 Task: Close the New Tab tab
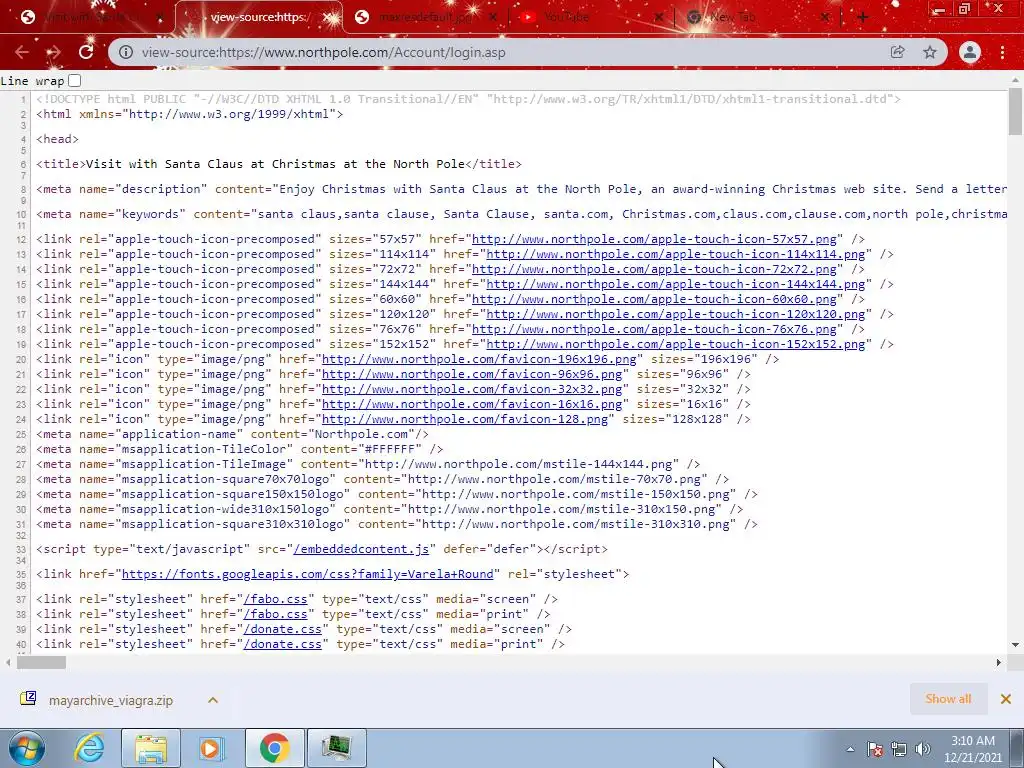click(x=825, y=17)
